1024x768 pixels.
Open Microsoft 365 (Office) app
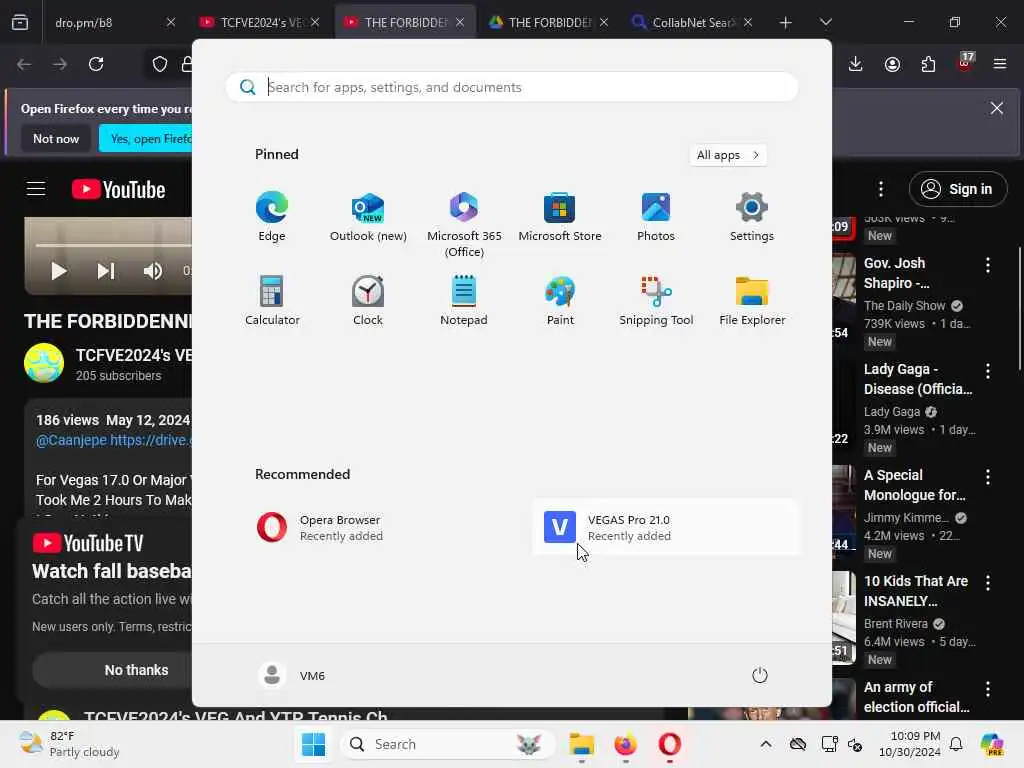[x=464, y=225]
